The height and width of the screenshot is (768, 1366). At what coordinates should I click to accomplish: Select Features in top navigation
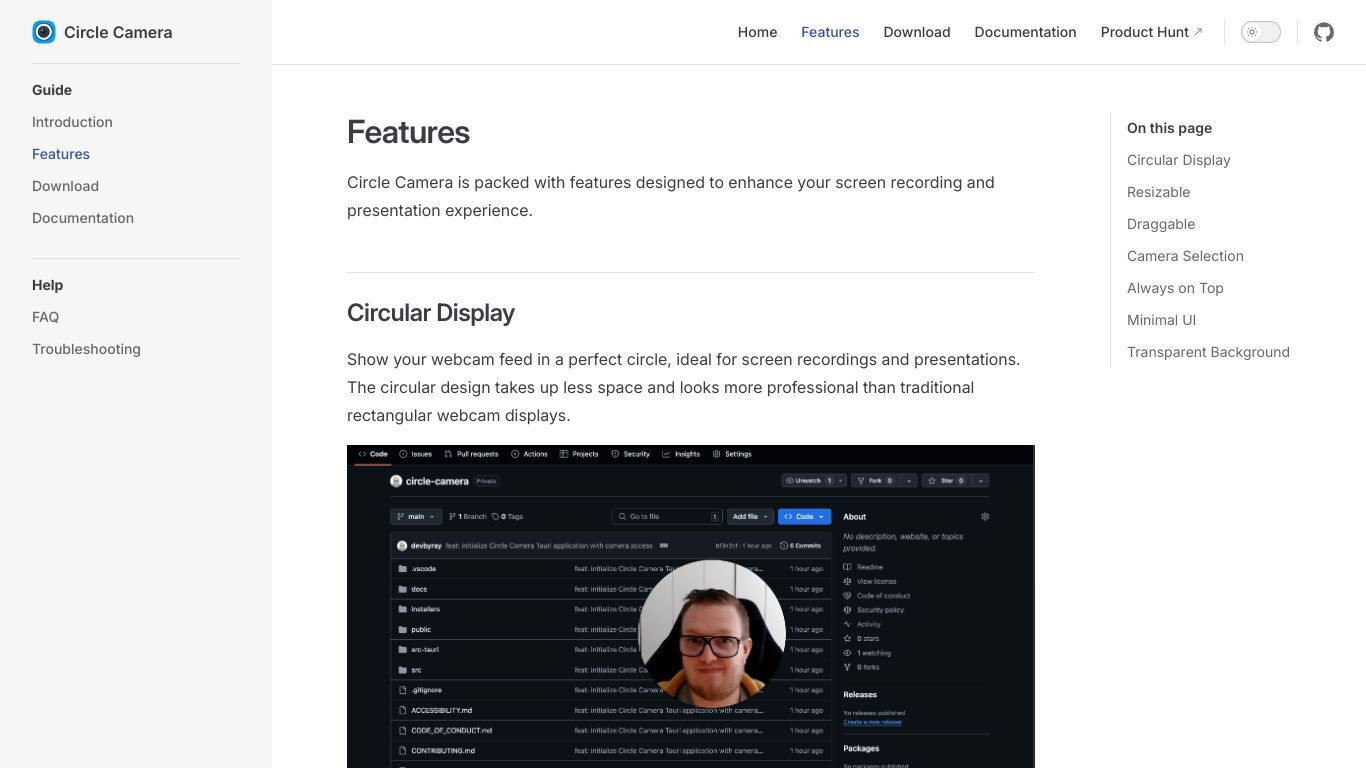point(830,32)
